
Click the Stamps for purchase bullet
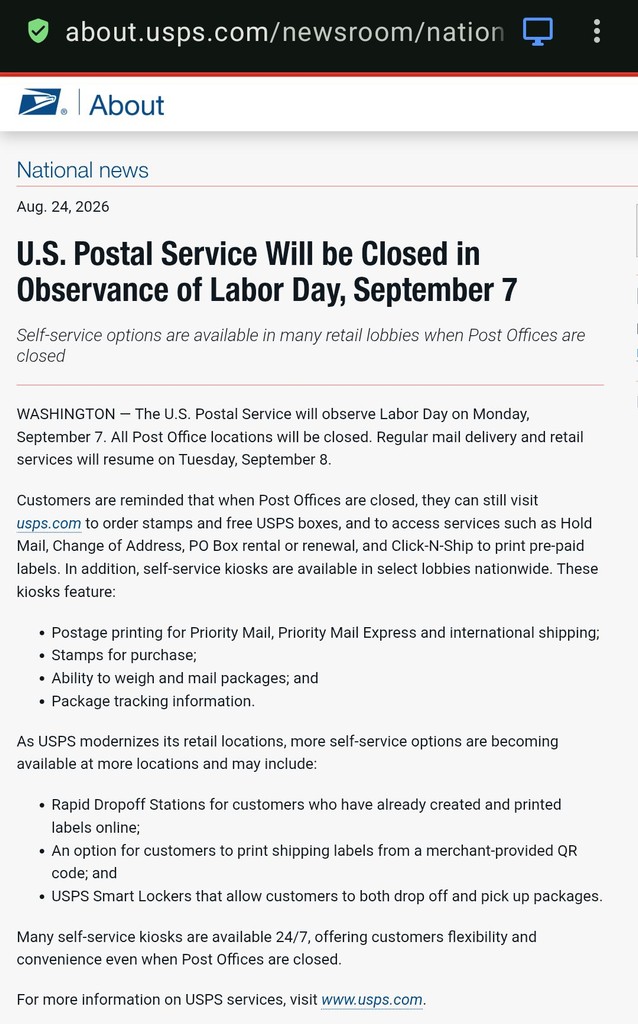click(x=124, y=655)
